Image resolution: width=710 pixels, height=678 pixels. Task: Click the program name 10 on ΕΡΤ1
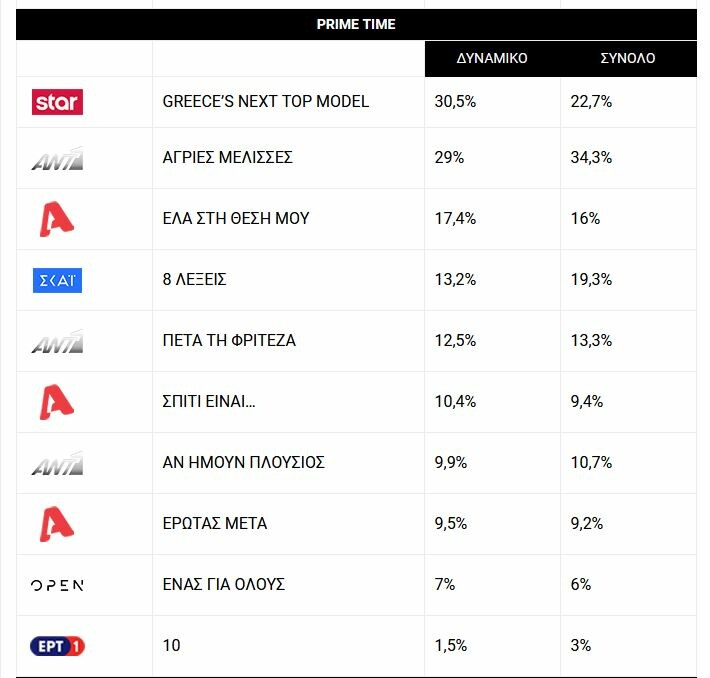coord(172,645)
